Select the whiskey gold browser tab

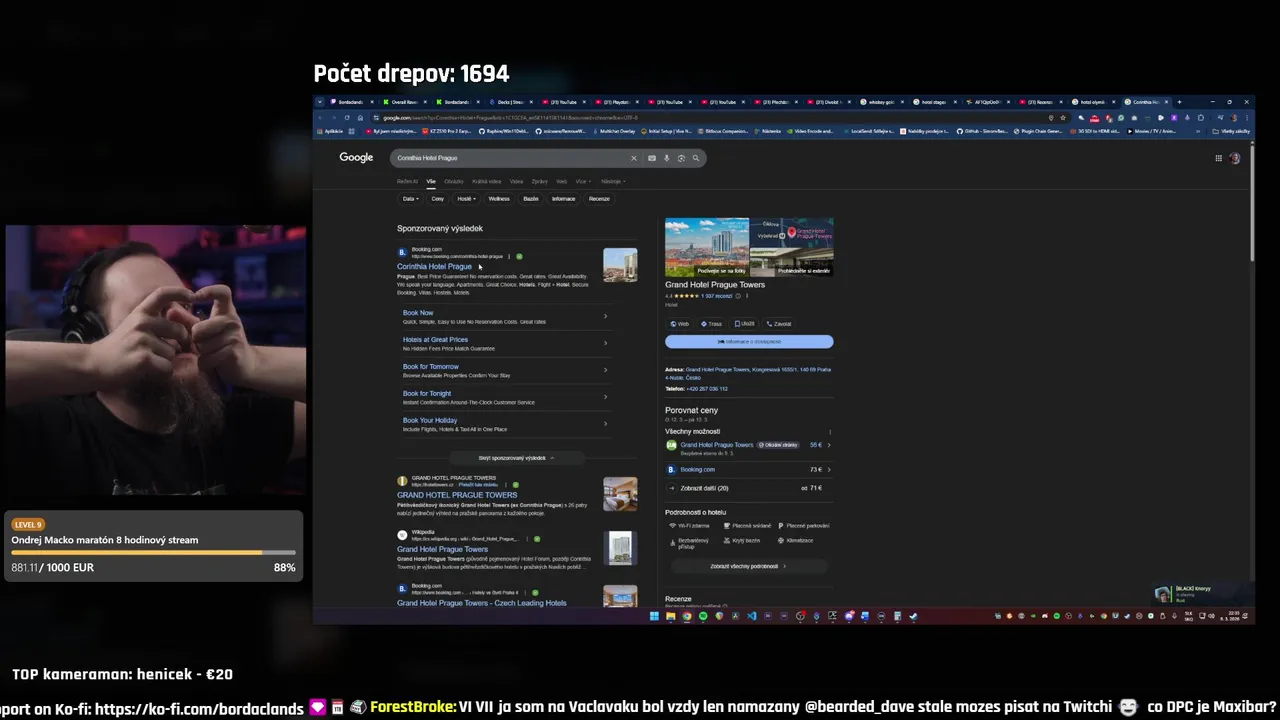coord(880,102)
